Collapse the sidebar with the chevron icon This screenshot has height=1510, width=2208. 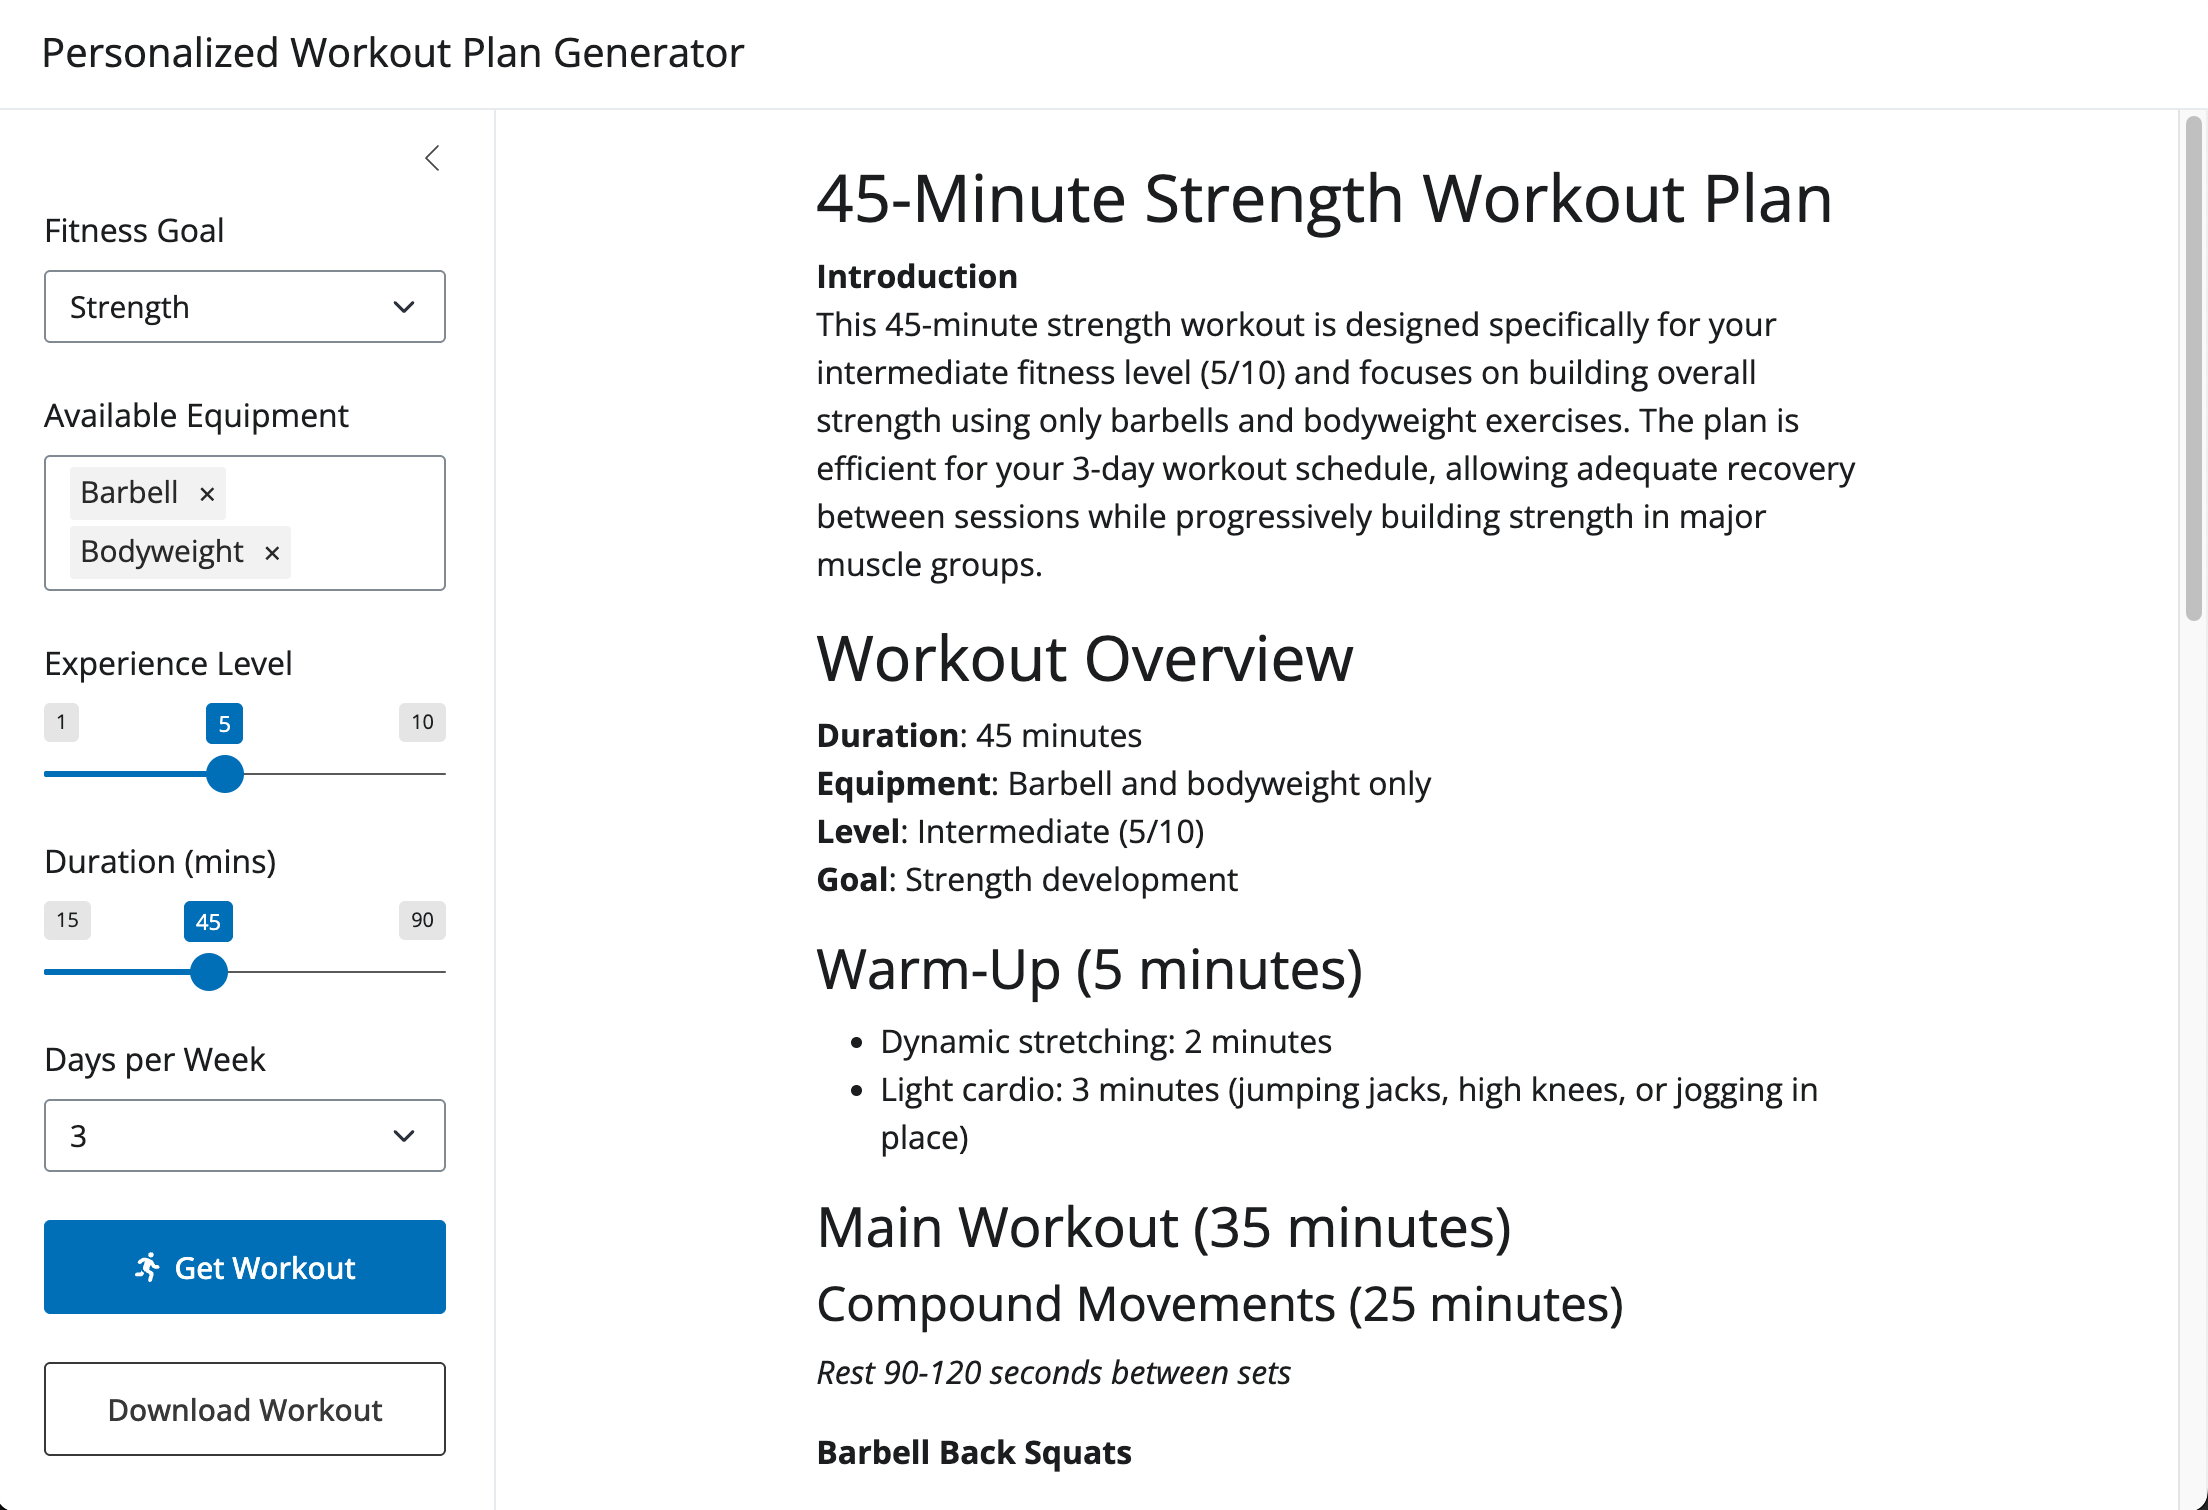pos(432,158)
